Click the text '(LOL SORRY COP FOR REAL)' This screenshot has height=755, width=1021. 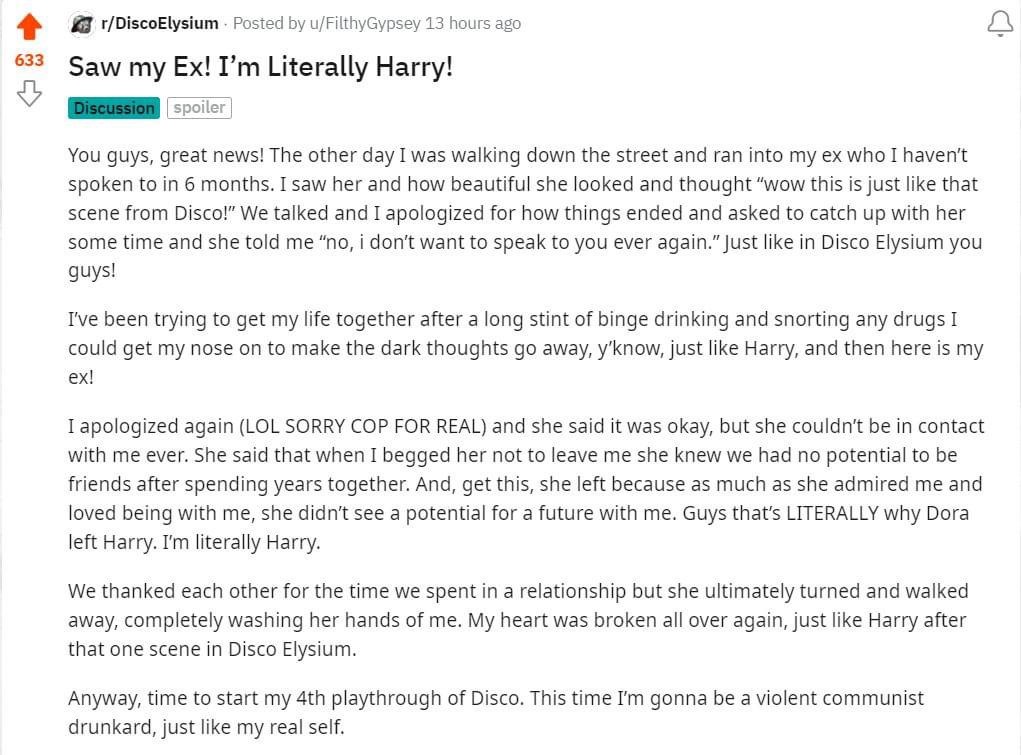click(x=363, y=426)
